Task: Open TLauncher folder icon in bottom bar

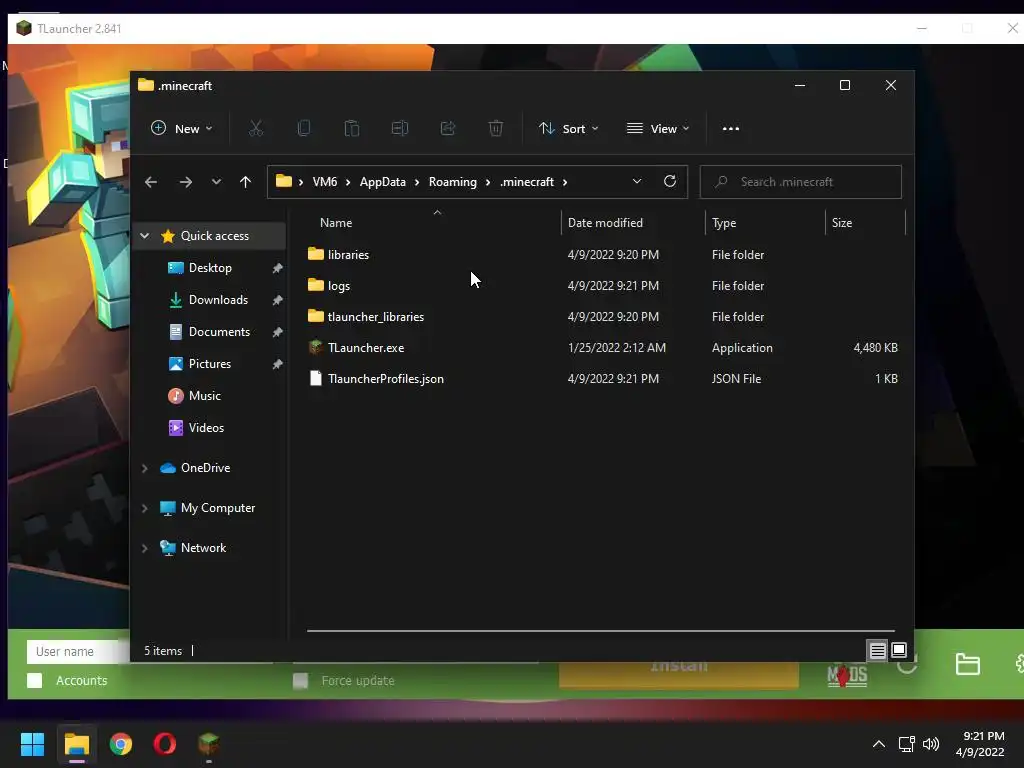Action: point(967,664)
